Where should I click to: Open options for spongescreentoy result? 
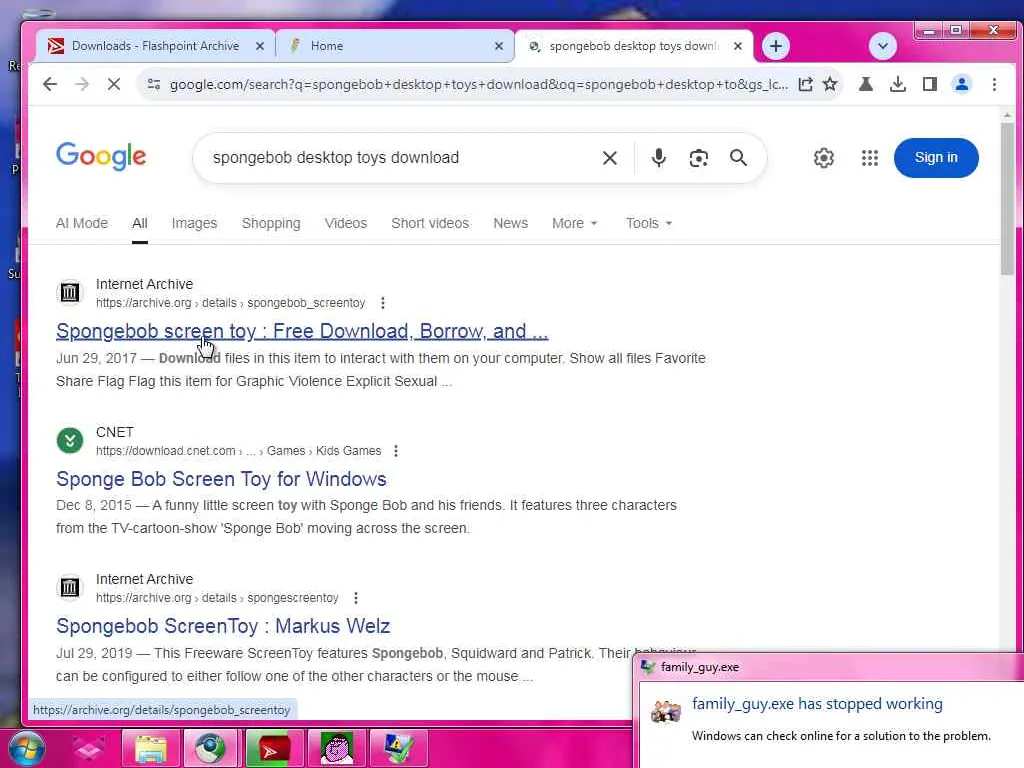pyautogui.click(x=356, y=598)
